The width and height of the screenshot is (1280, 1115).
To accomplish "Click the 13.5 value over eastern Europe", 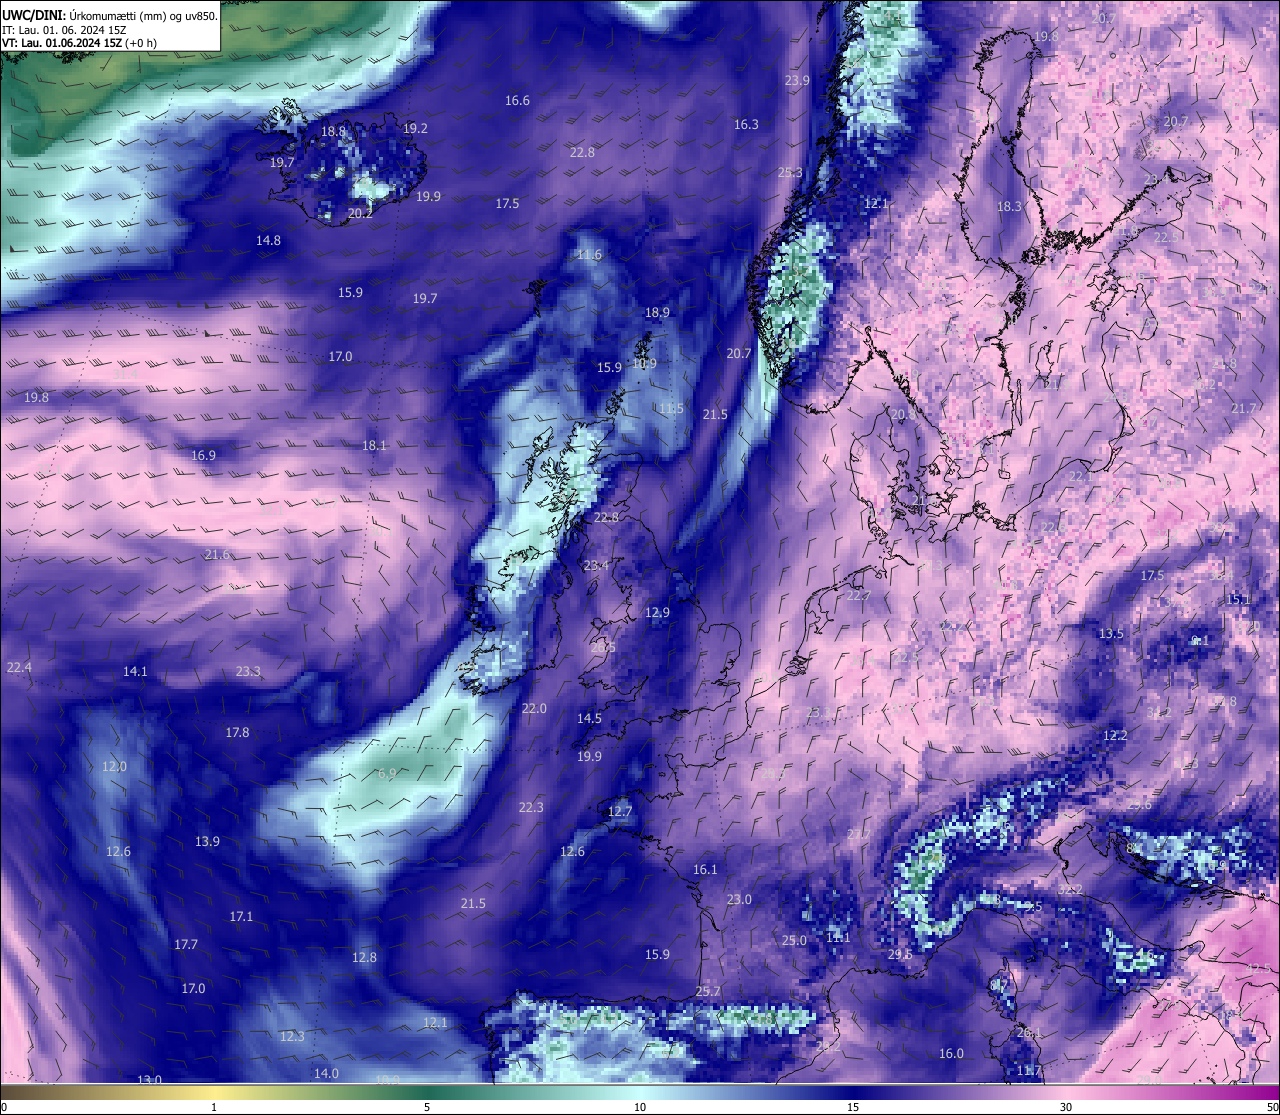I will 1111,634.
